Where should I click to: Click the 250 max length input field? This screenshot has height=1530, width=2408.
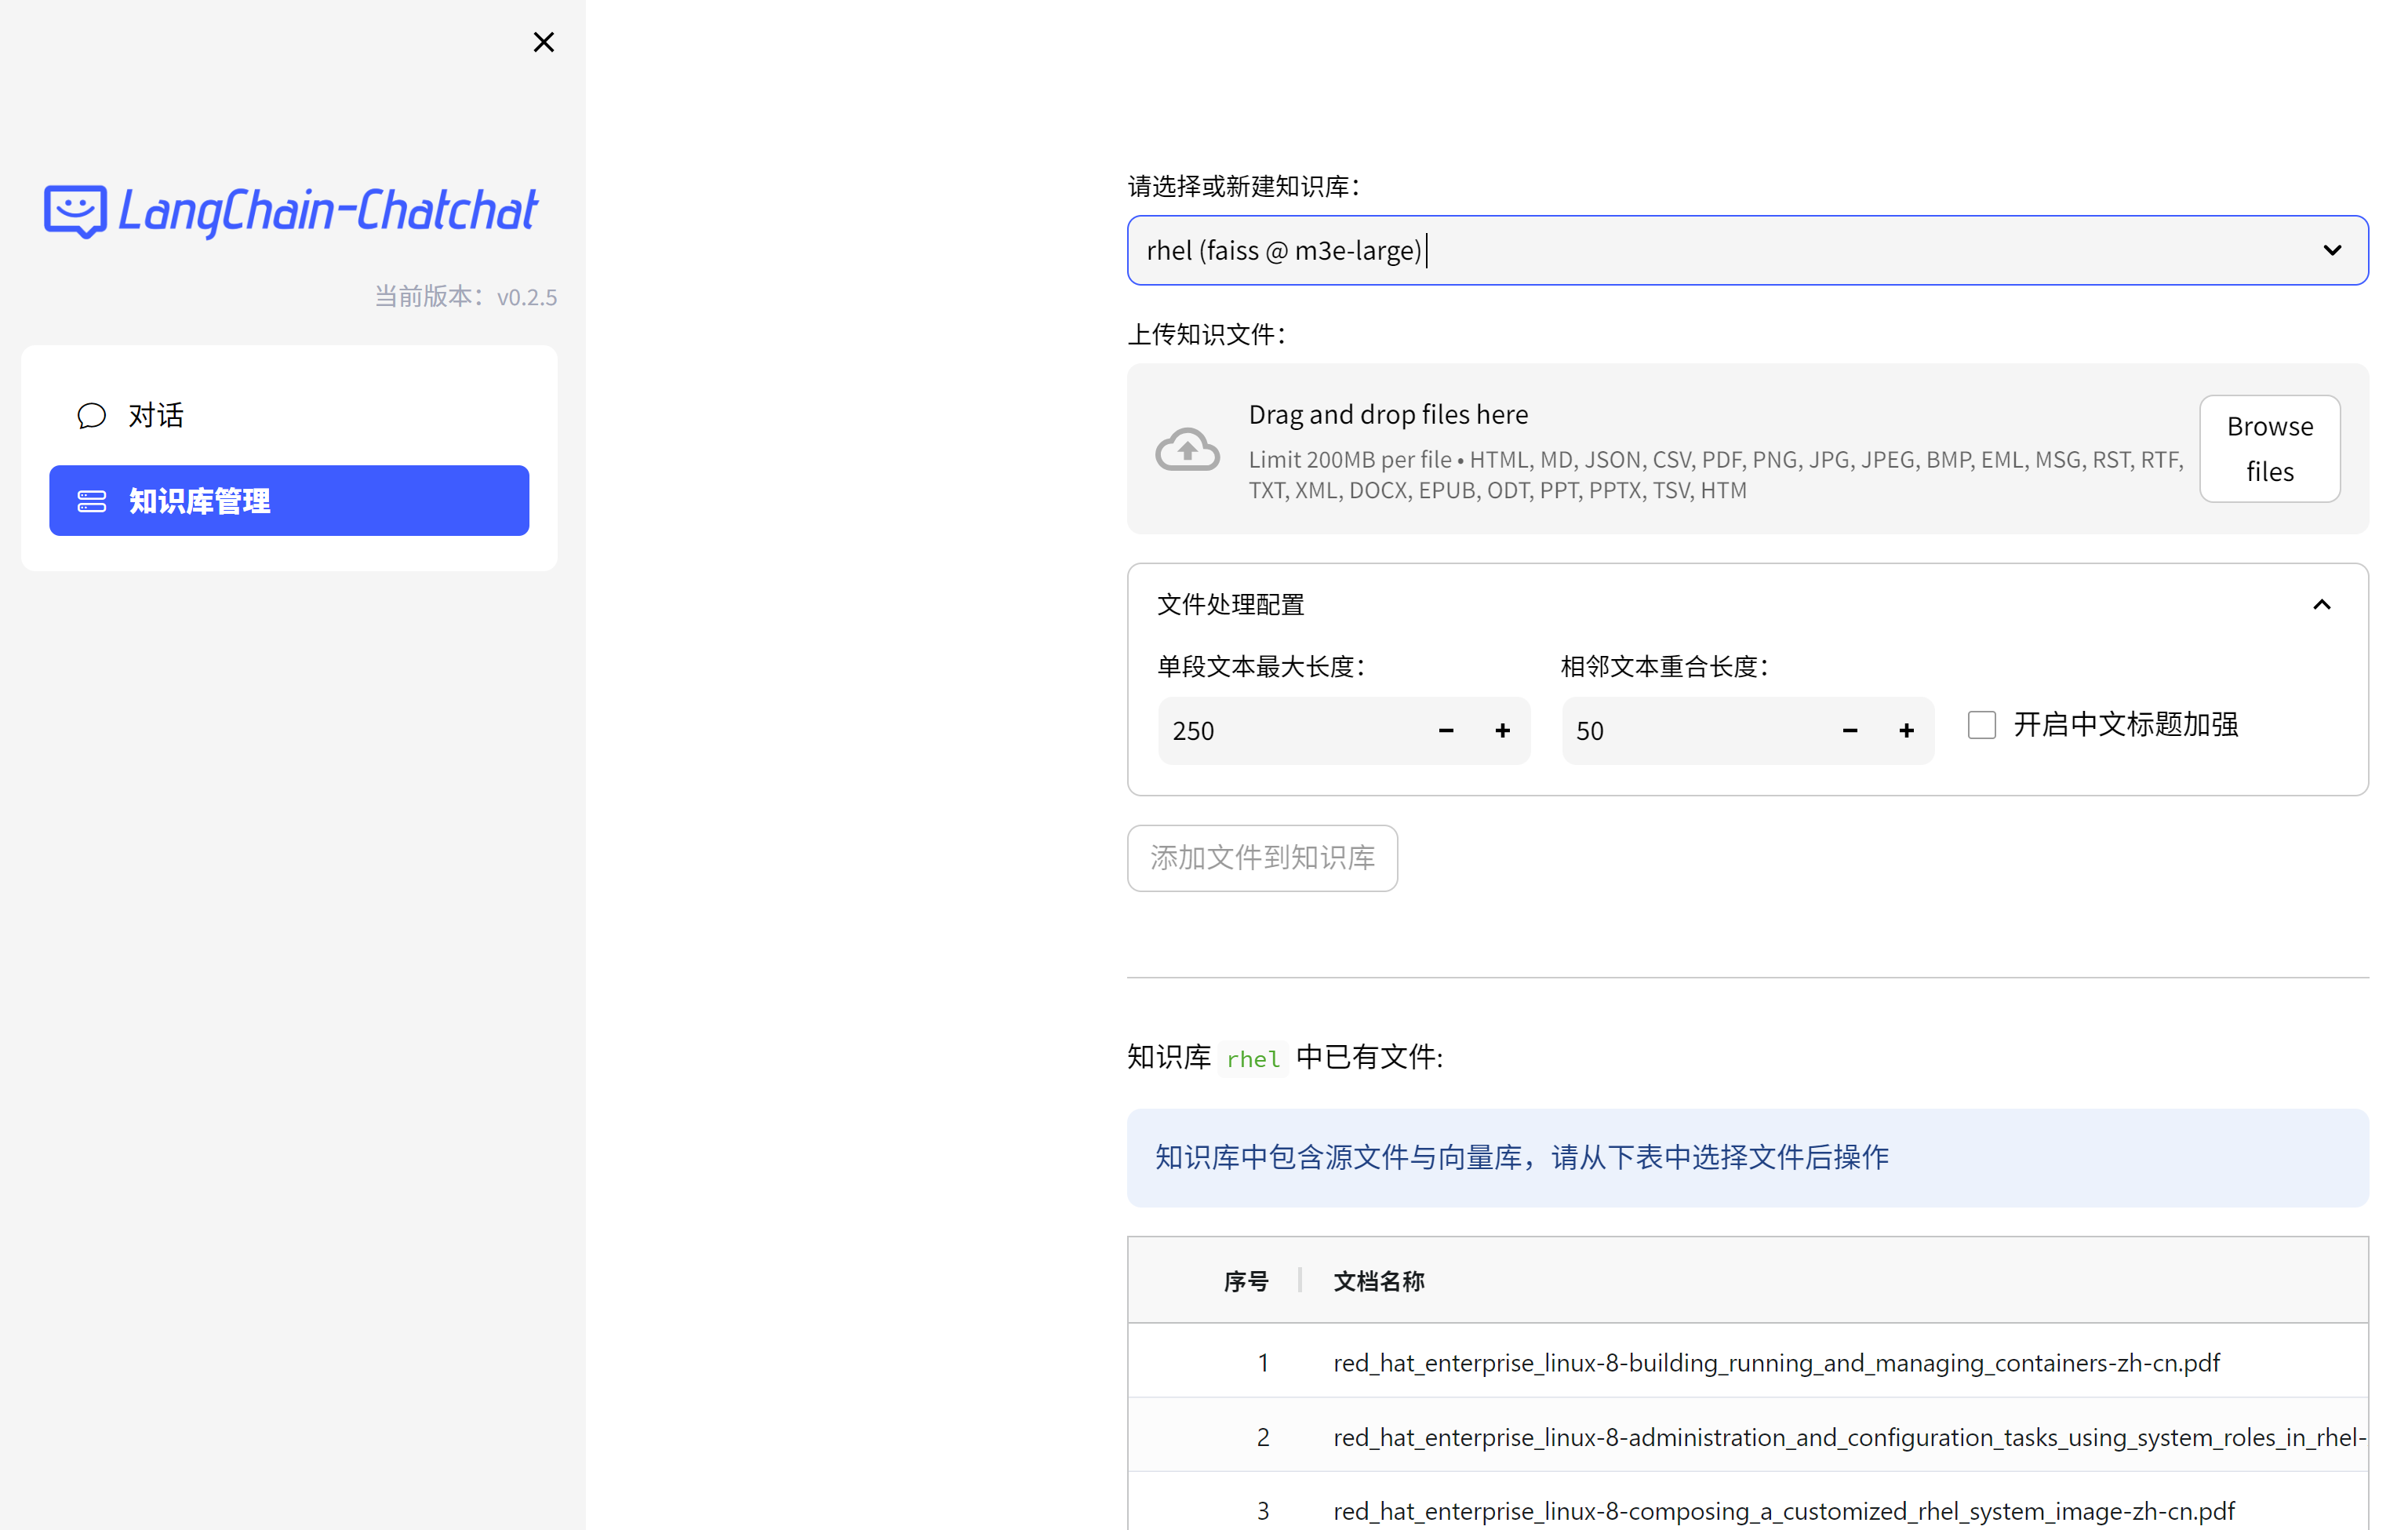point(1290,731)
